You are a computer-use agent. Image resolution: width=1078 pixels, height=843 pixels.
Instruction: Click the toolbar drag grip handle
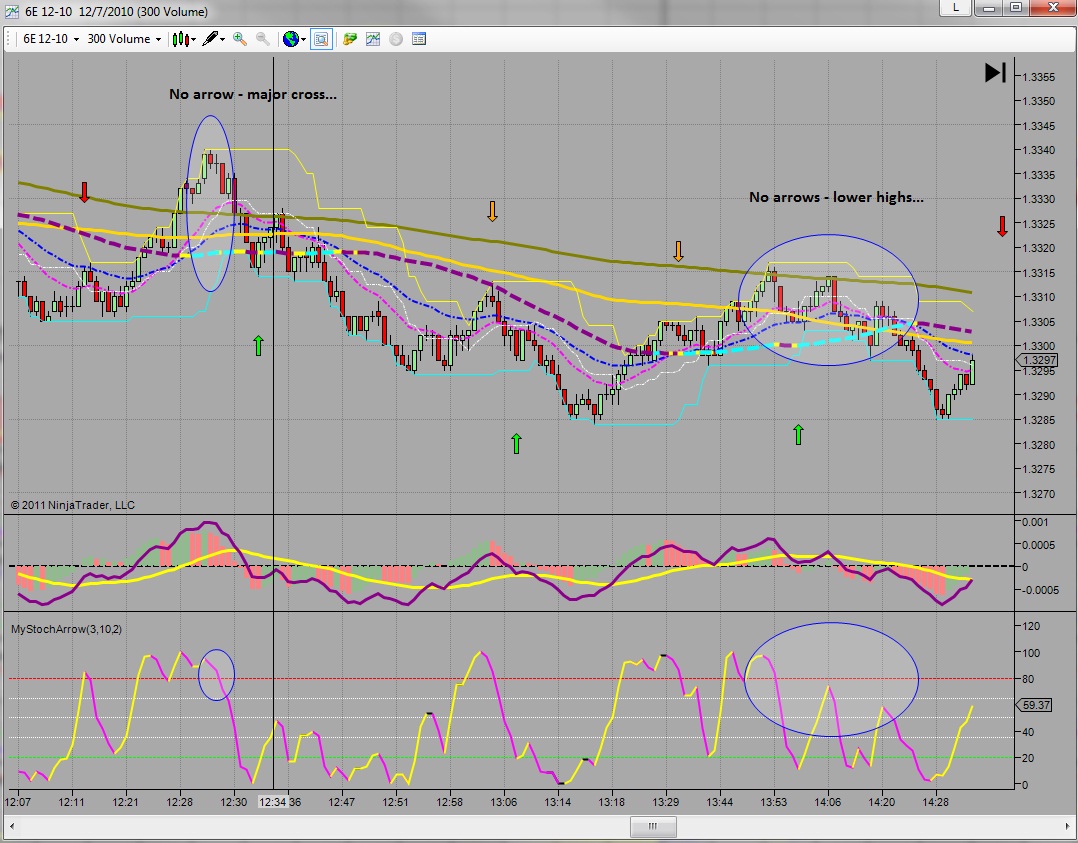[10, 39]
